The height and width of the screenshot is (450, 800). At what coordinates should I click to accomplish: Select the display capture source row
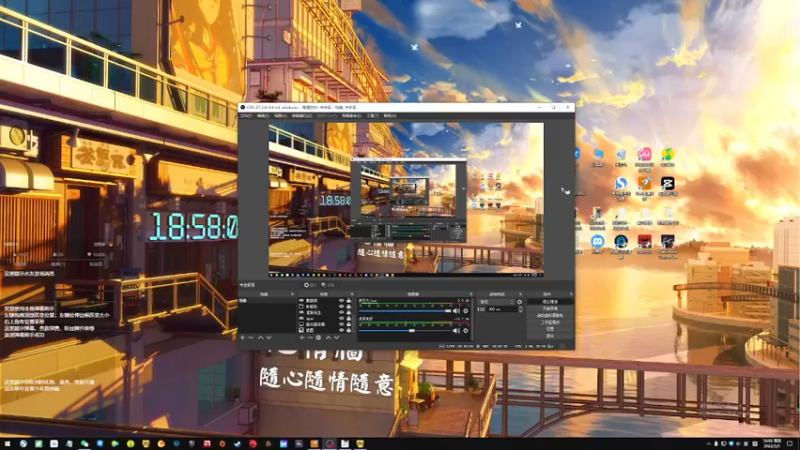tap(324, 324)
